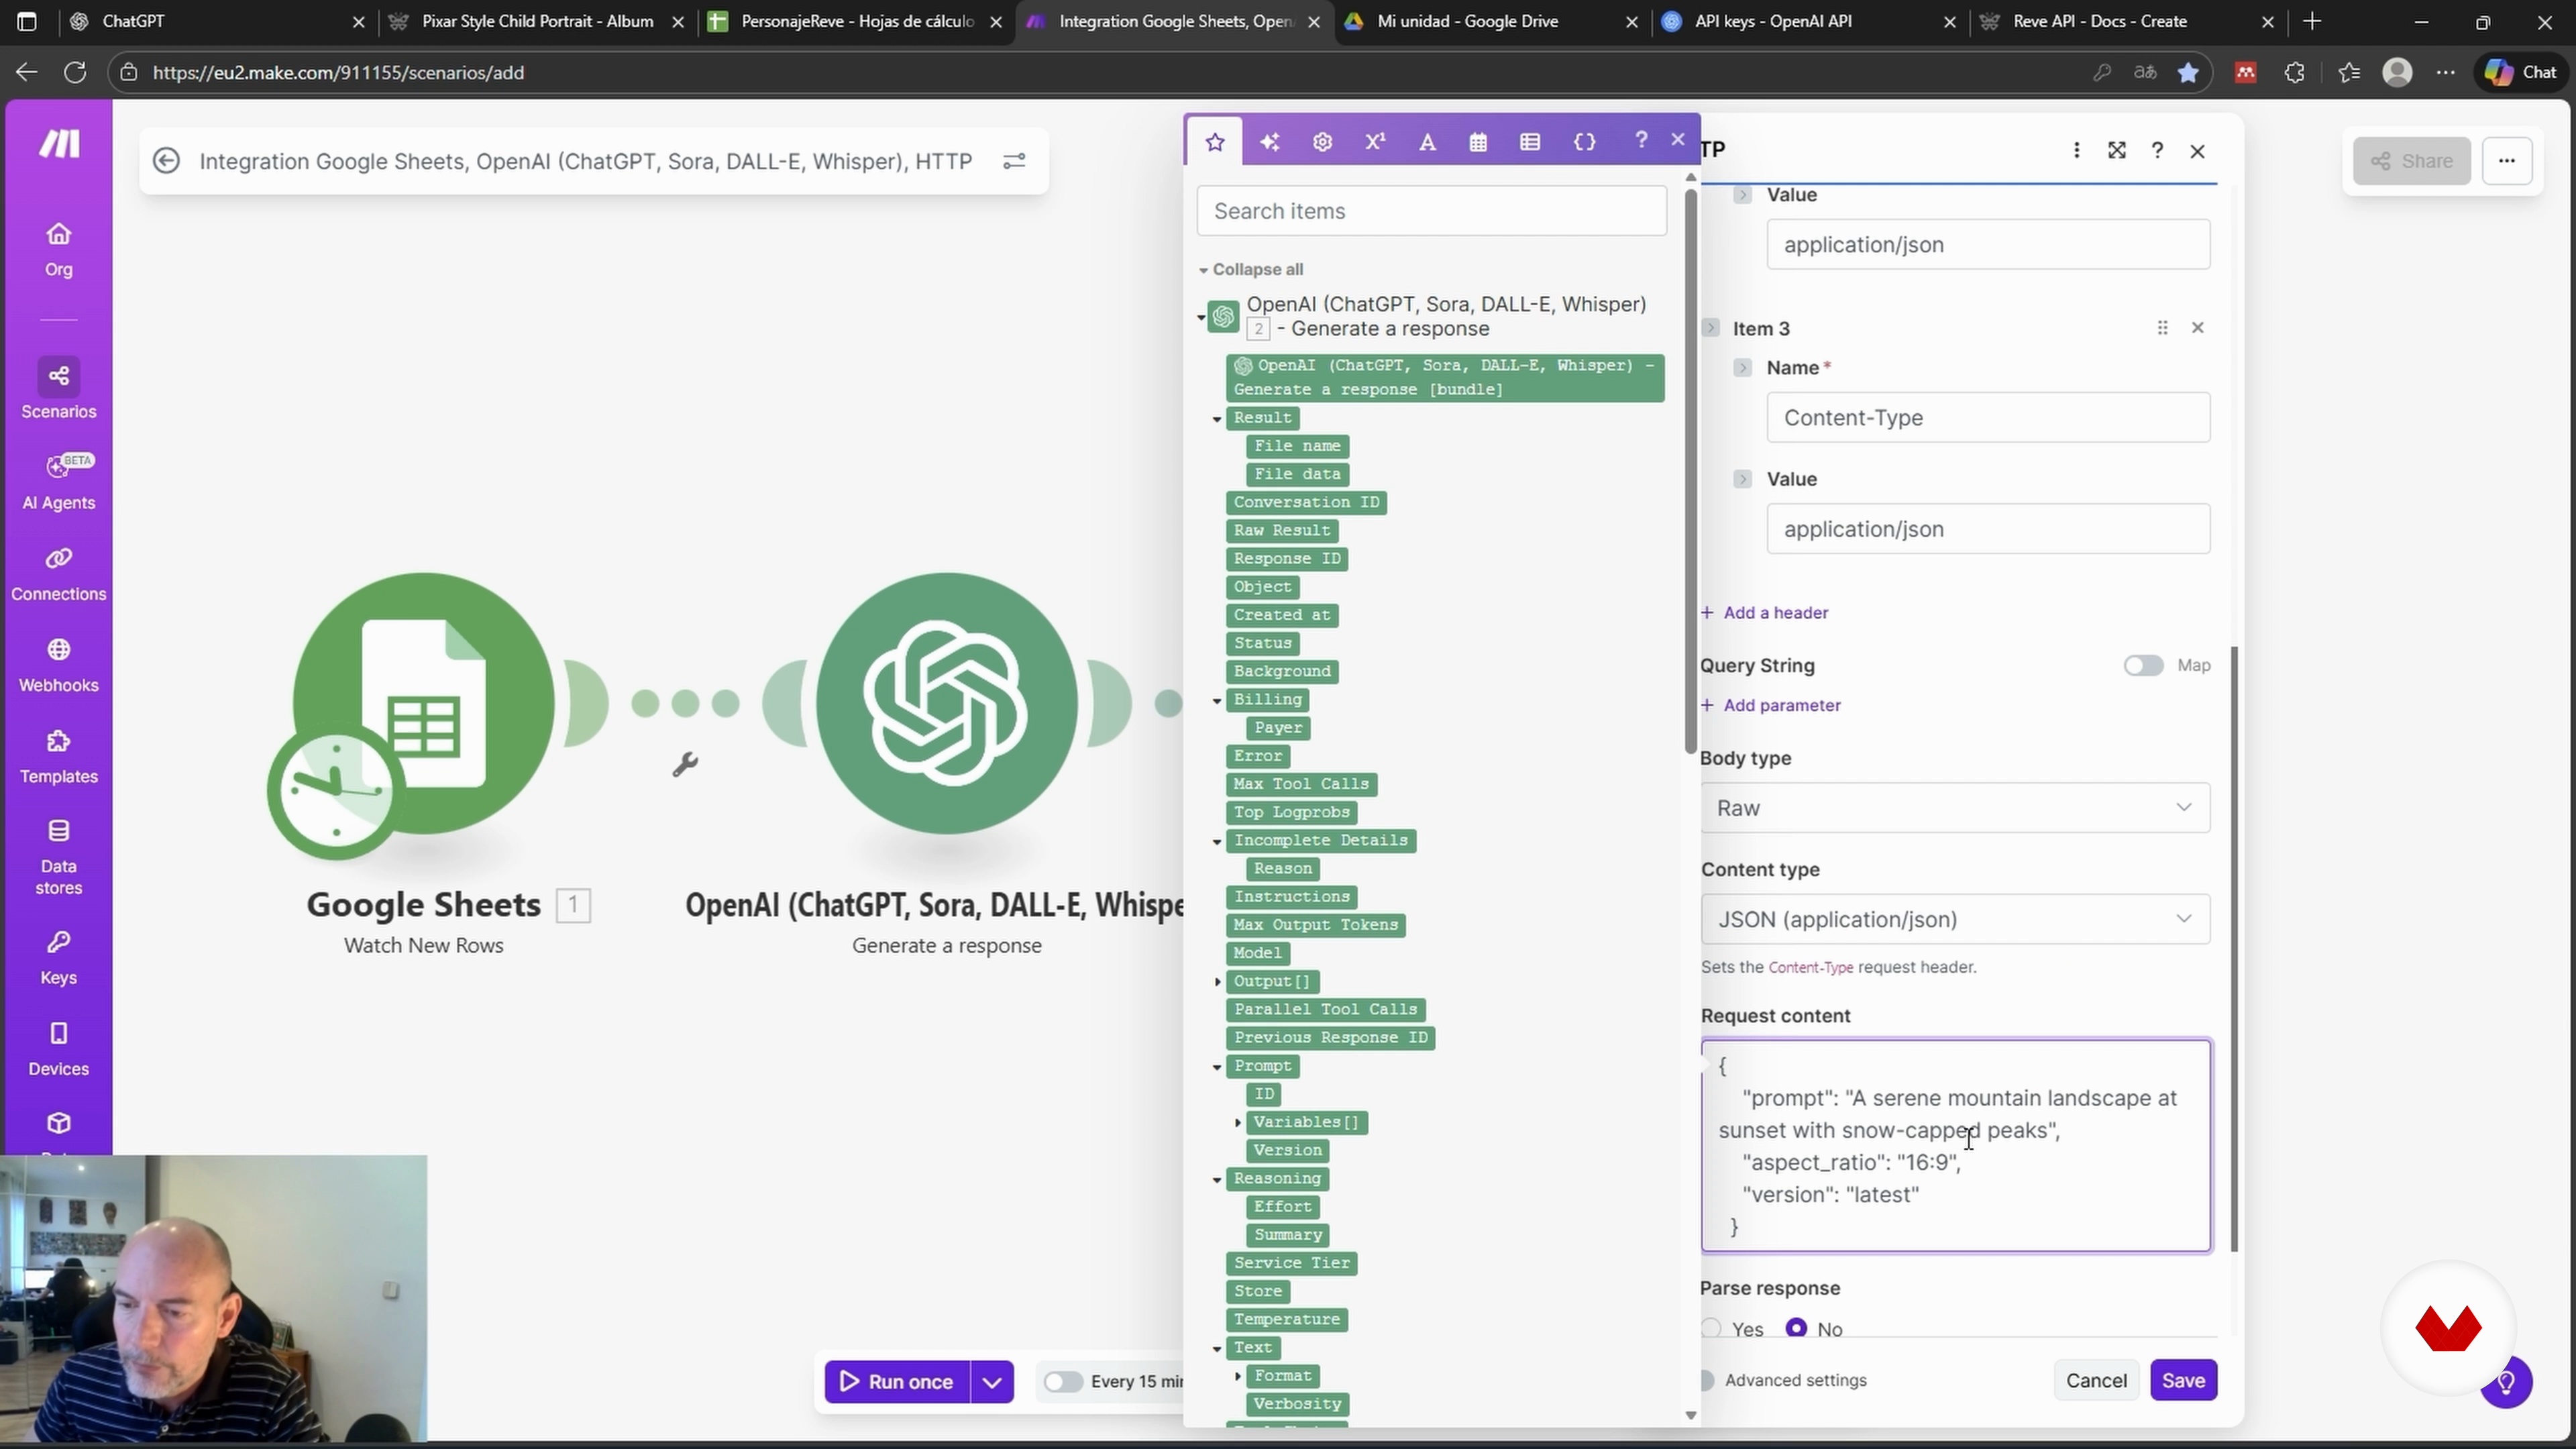This screenshot has height=1449, width=2576.
Task: Open the Devices section
Action: coord(59,1048)
